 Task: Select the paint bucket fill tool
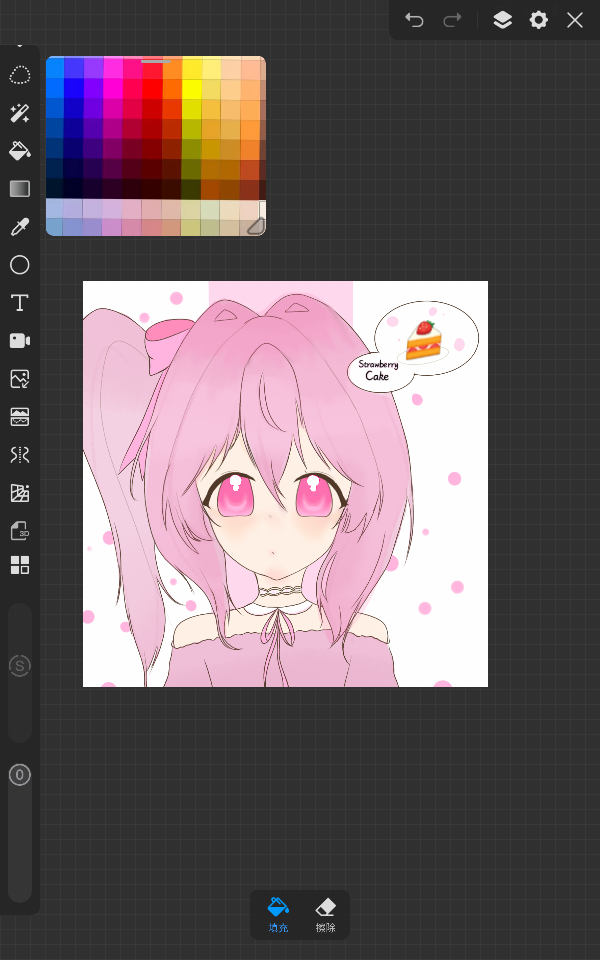20,151
